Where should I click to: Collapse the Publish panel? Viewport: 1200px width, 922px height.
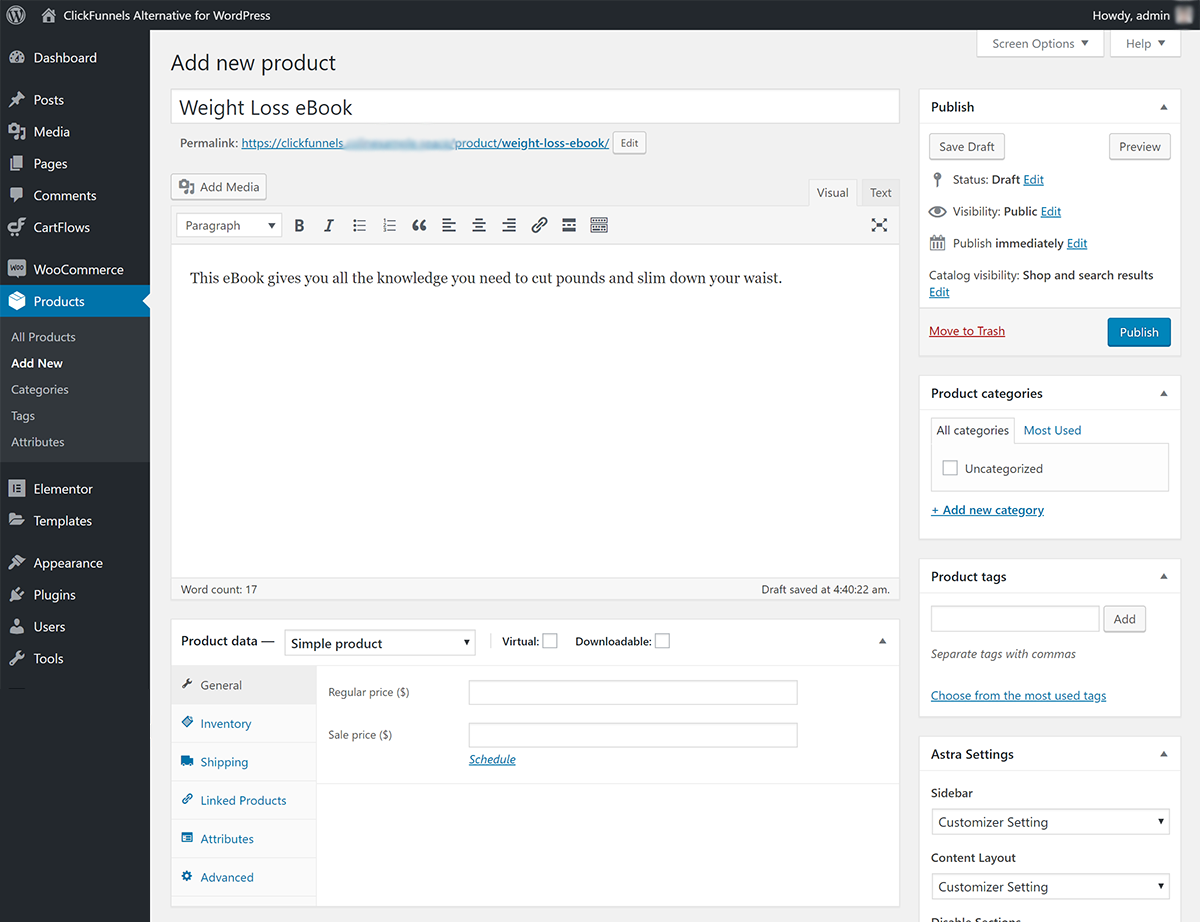coord(1163,107)
